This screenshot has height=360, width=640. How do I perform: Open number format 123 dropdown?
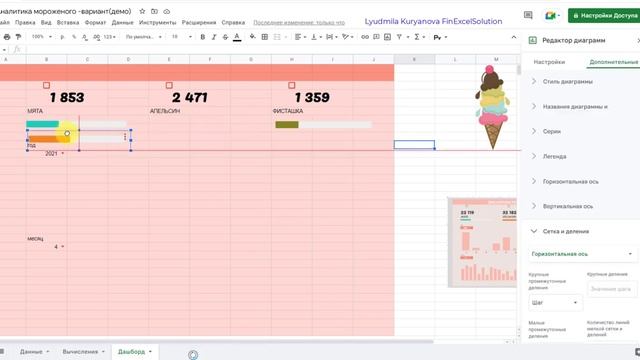click(109, 37)
